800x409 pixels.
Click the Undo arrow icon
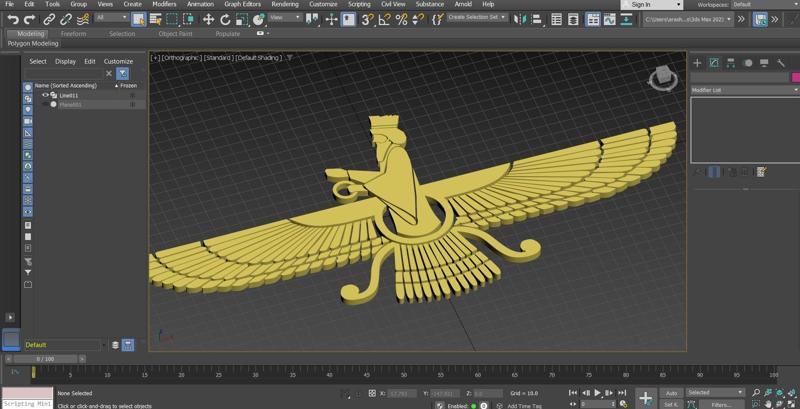13,20
